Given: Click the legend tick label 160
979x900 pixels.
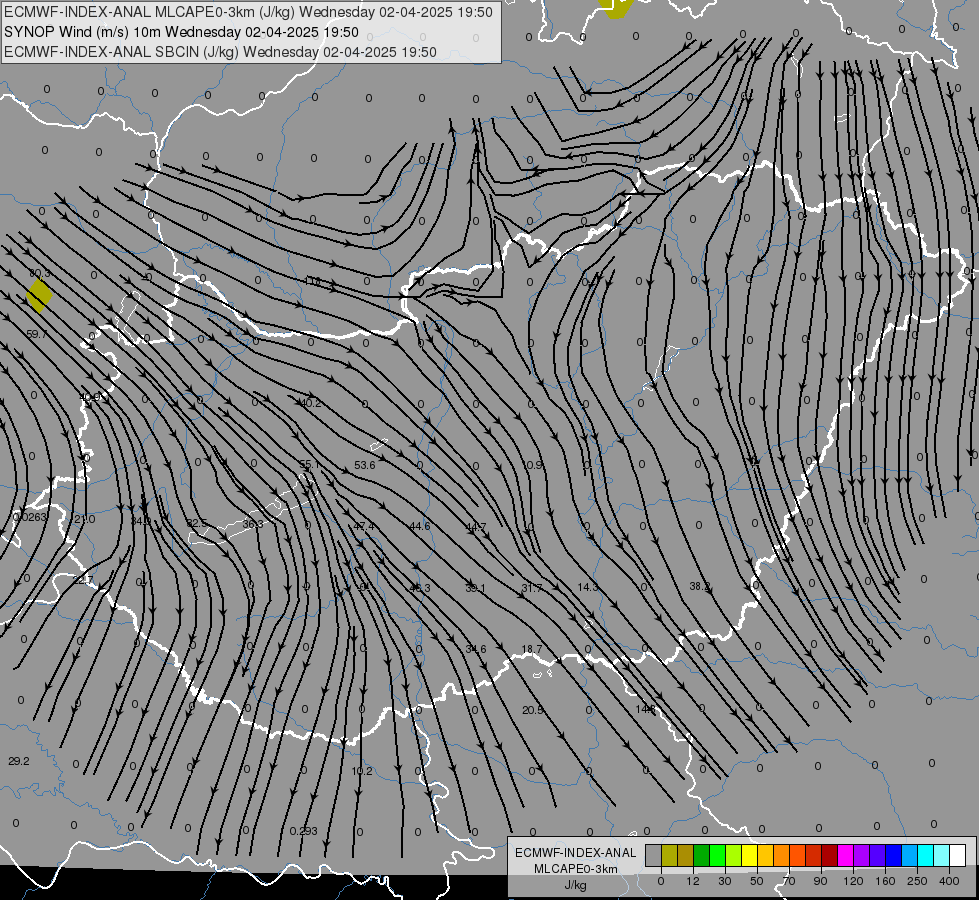Looking at the screenshot, I should pyautogui.click(x=885, y=881).
